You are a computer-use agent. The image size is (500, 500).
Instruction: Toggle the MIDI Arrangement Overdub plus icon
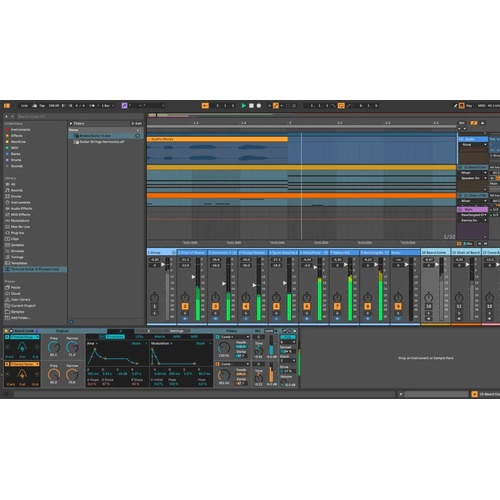(269, 106)
